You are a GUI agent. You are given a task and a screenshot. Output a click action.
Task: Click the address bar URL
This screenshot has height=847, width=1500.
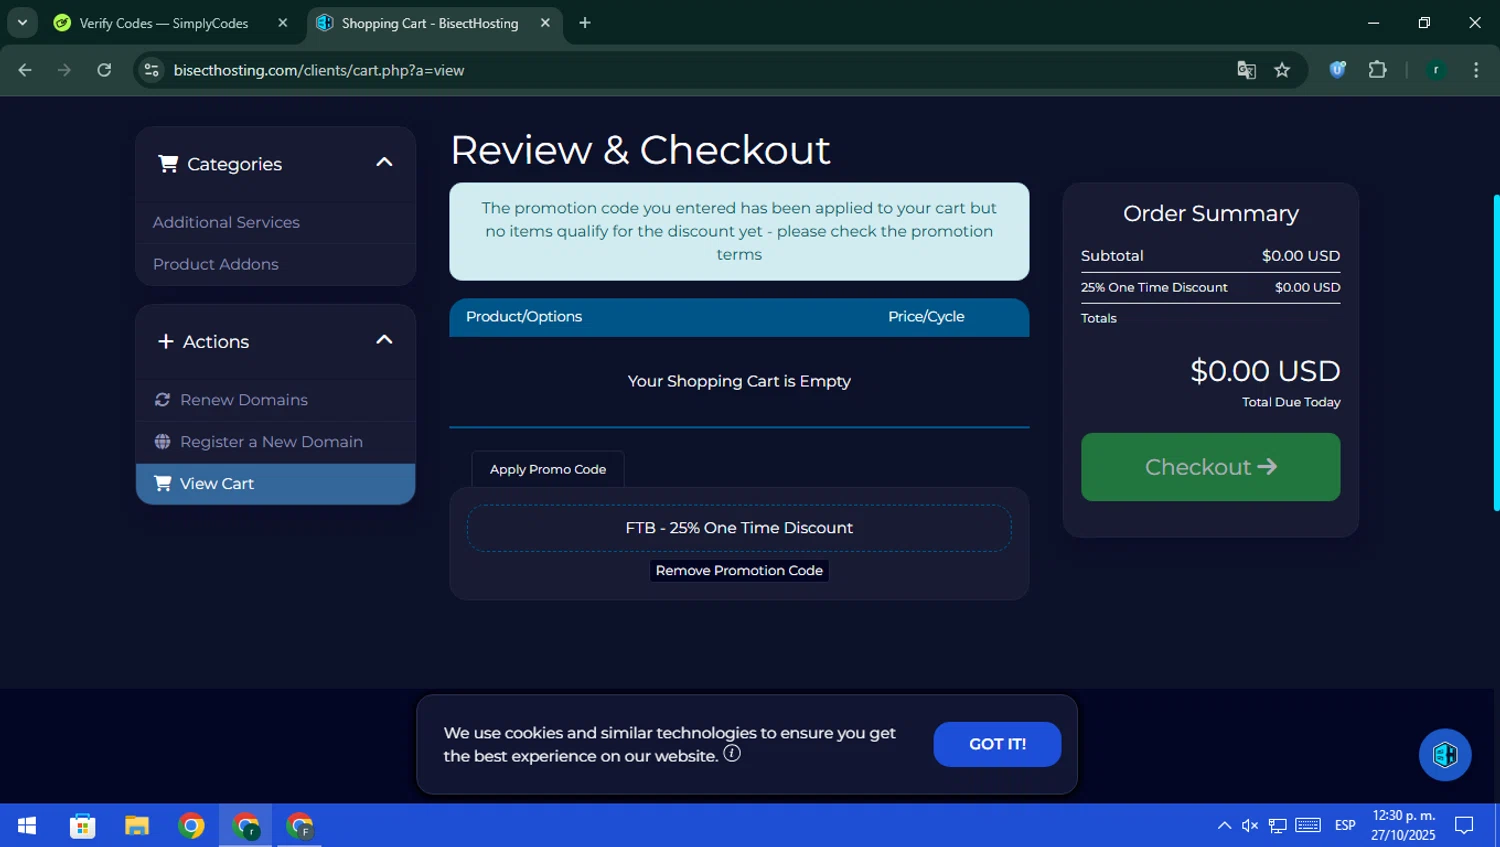(x=319, y=70)
